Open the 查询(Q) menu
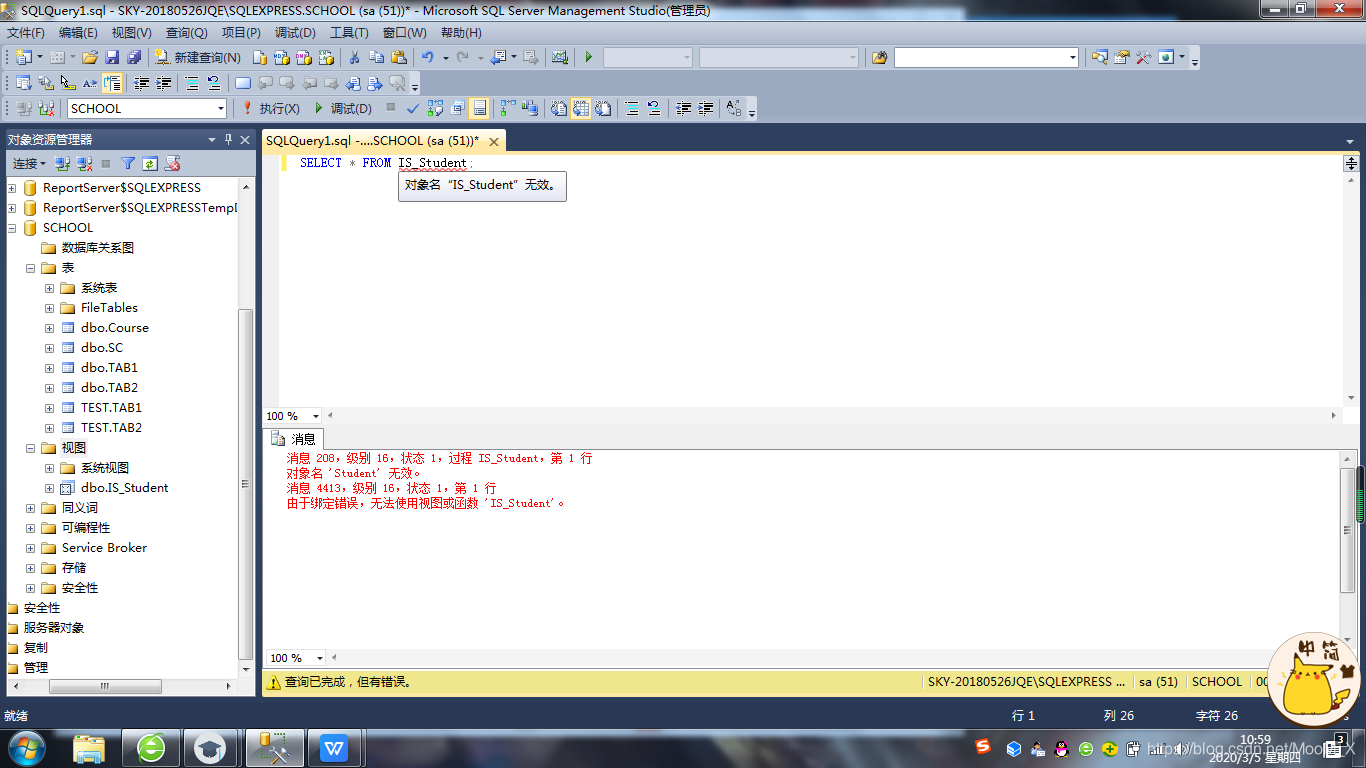 186,33
